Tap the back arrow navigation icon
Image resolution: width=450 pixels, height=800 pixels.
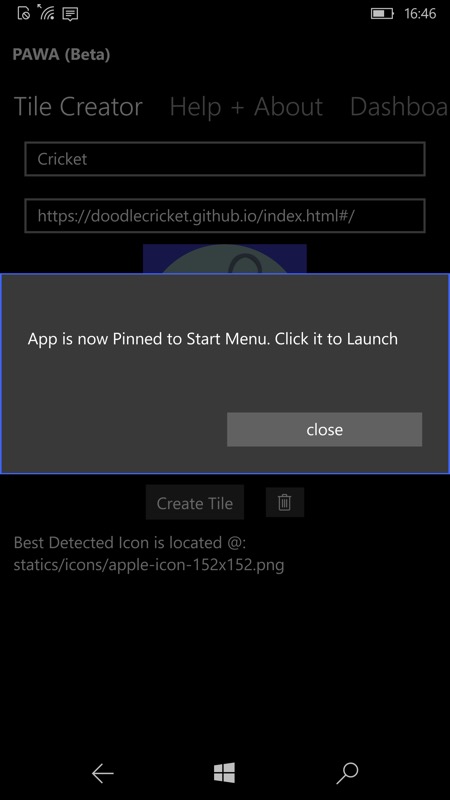103,773
